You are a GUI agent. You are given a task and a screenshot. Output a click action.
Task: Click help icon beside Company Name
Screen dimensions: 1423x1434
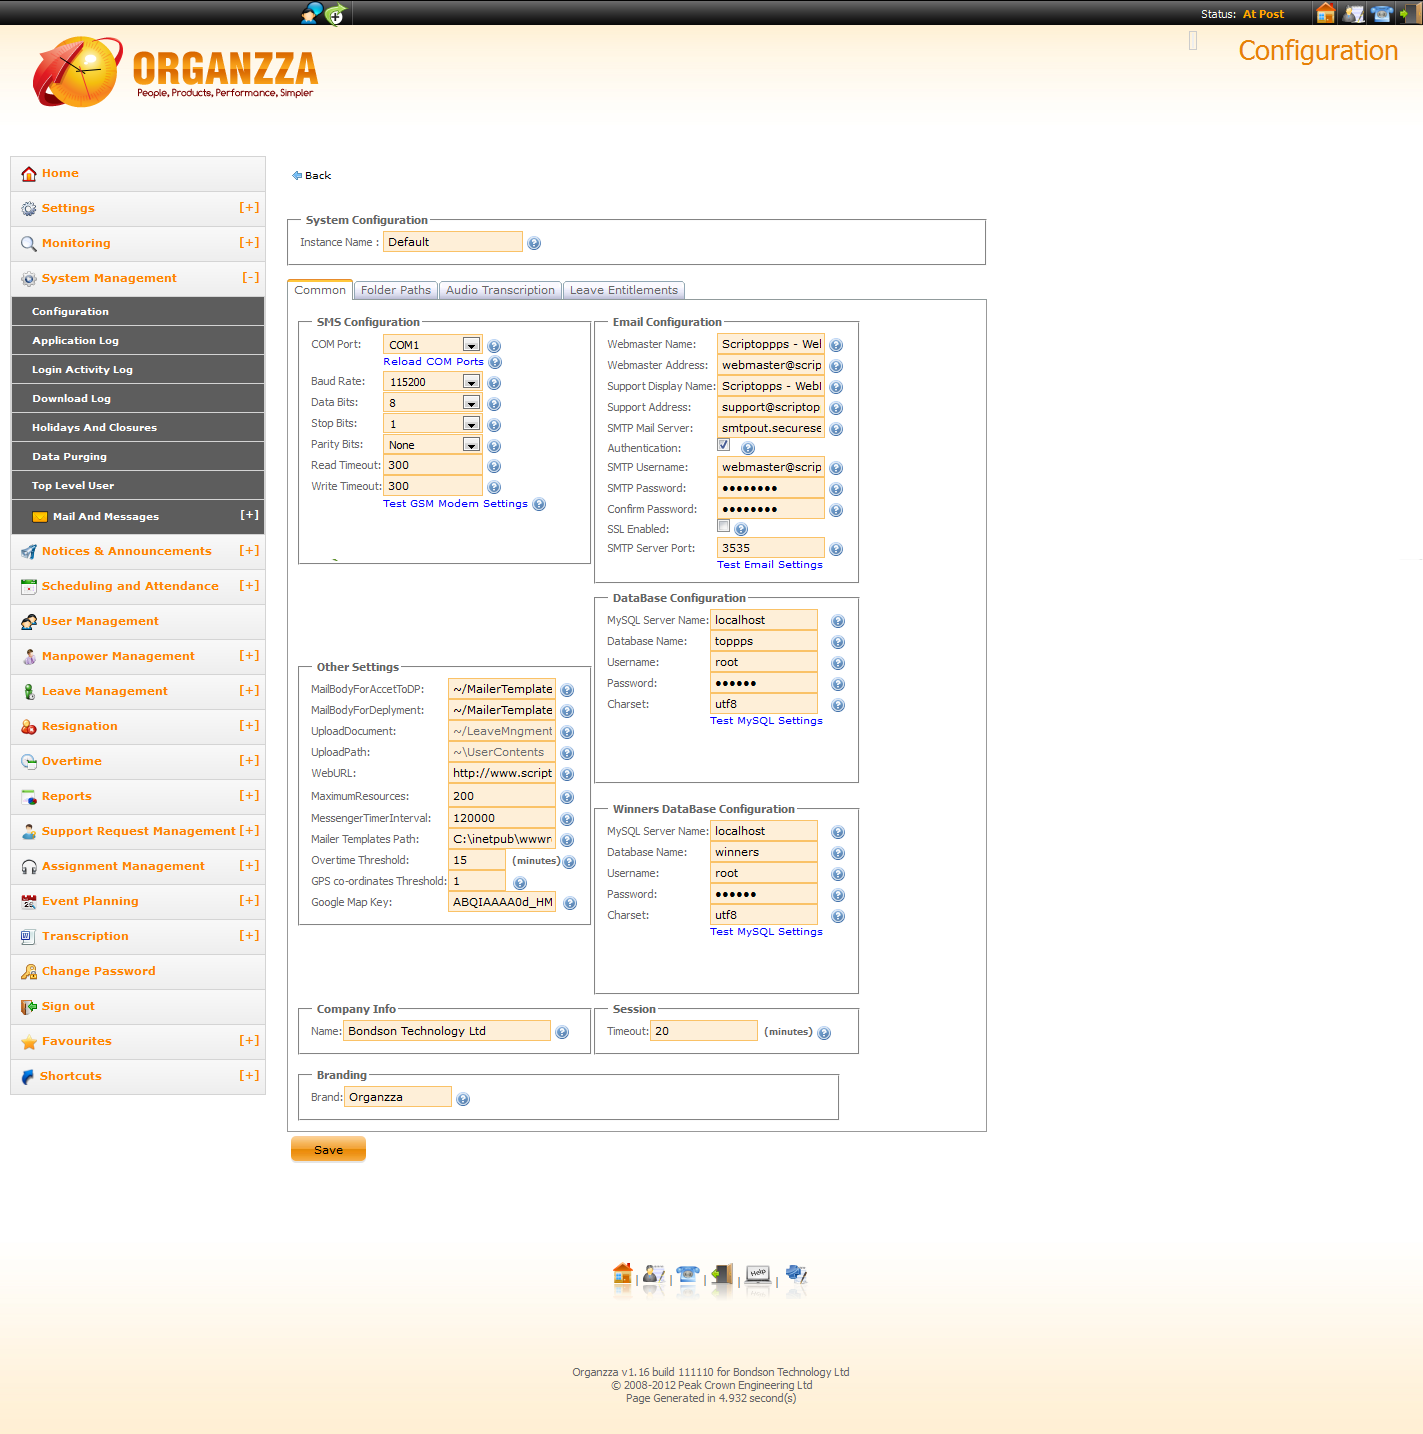tap(562, 1032)
